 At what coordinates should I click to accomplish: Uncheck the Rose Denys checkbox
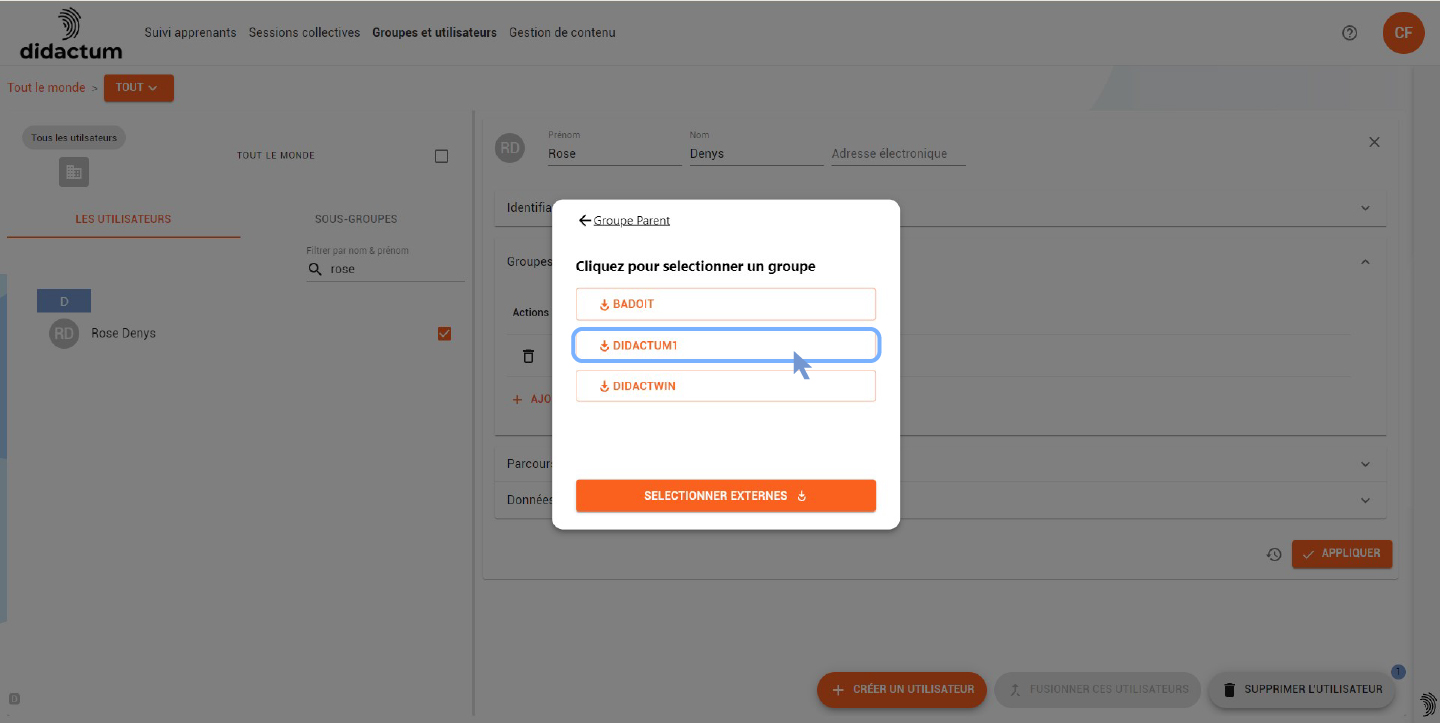pyautogui.click(x=445, y=334)
